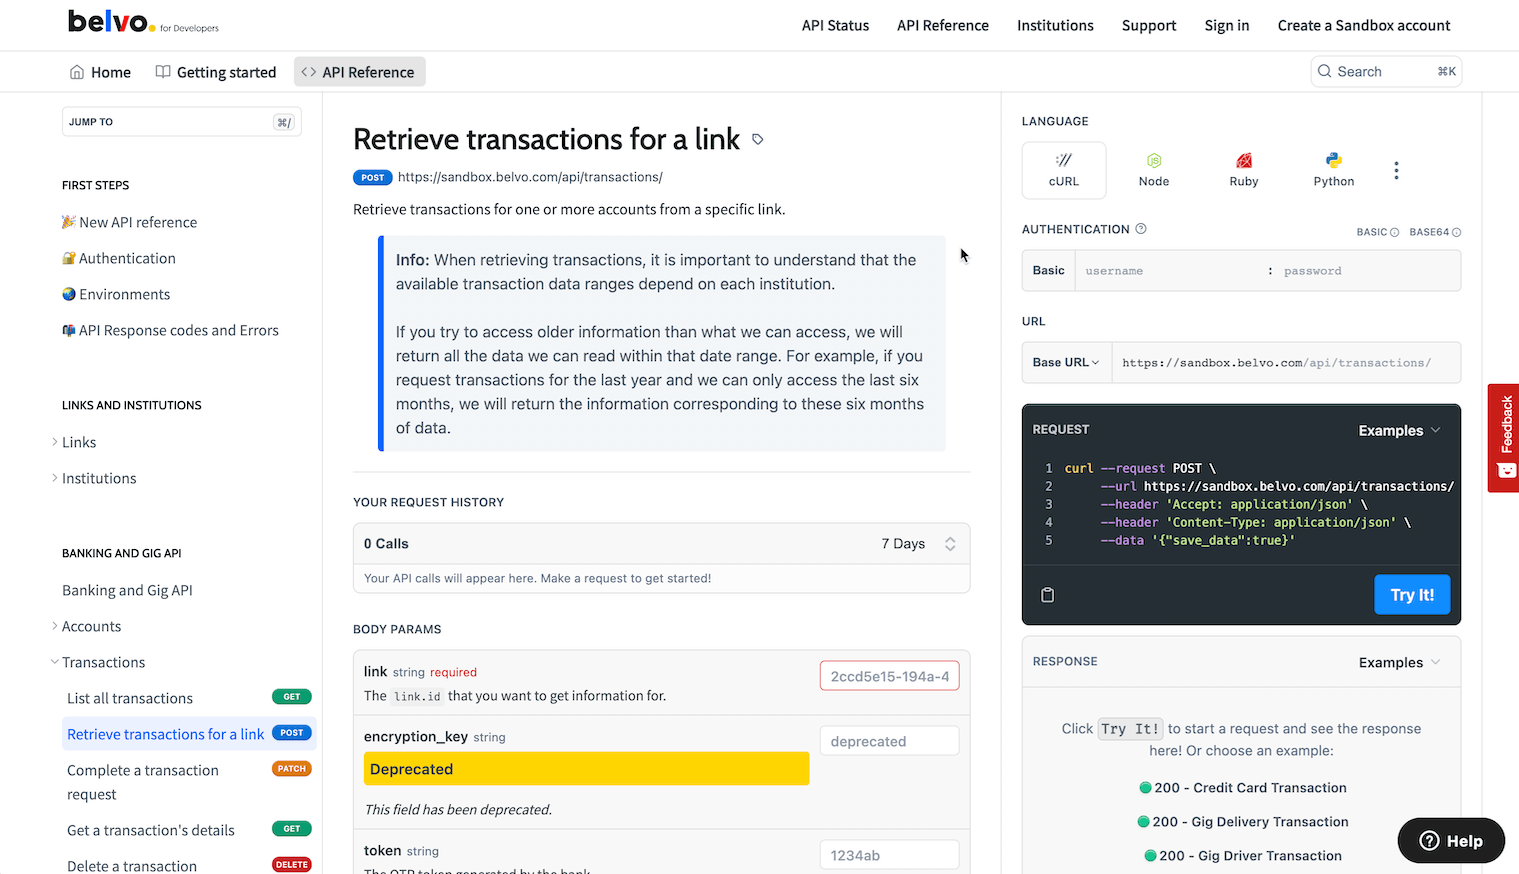1519x874 pixels.
Task: Open List all transactions endpoint
Action: (x=189, y=698)
